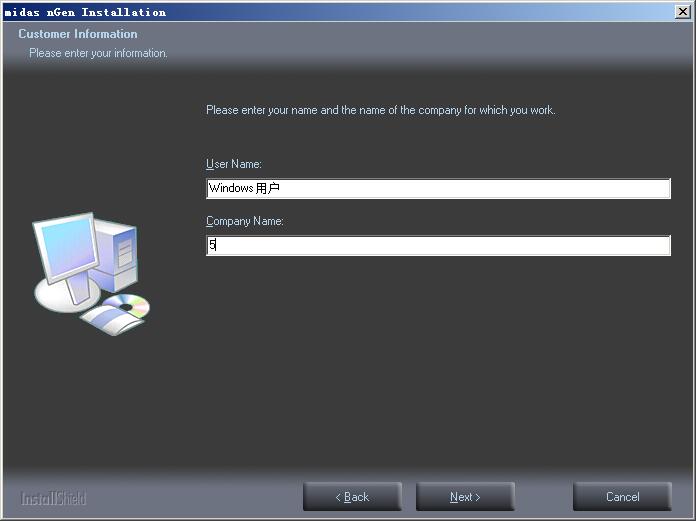Viewport: 696px width, 521px height.
Task: Click the 'Customer Information' heading
Action: click(78, 34)
